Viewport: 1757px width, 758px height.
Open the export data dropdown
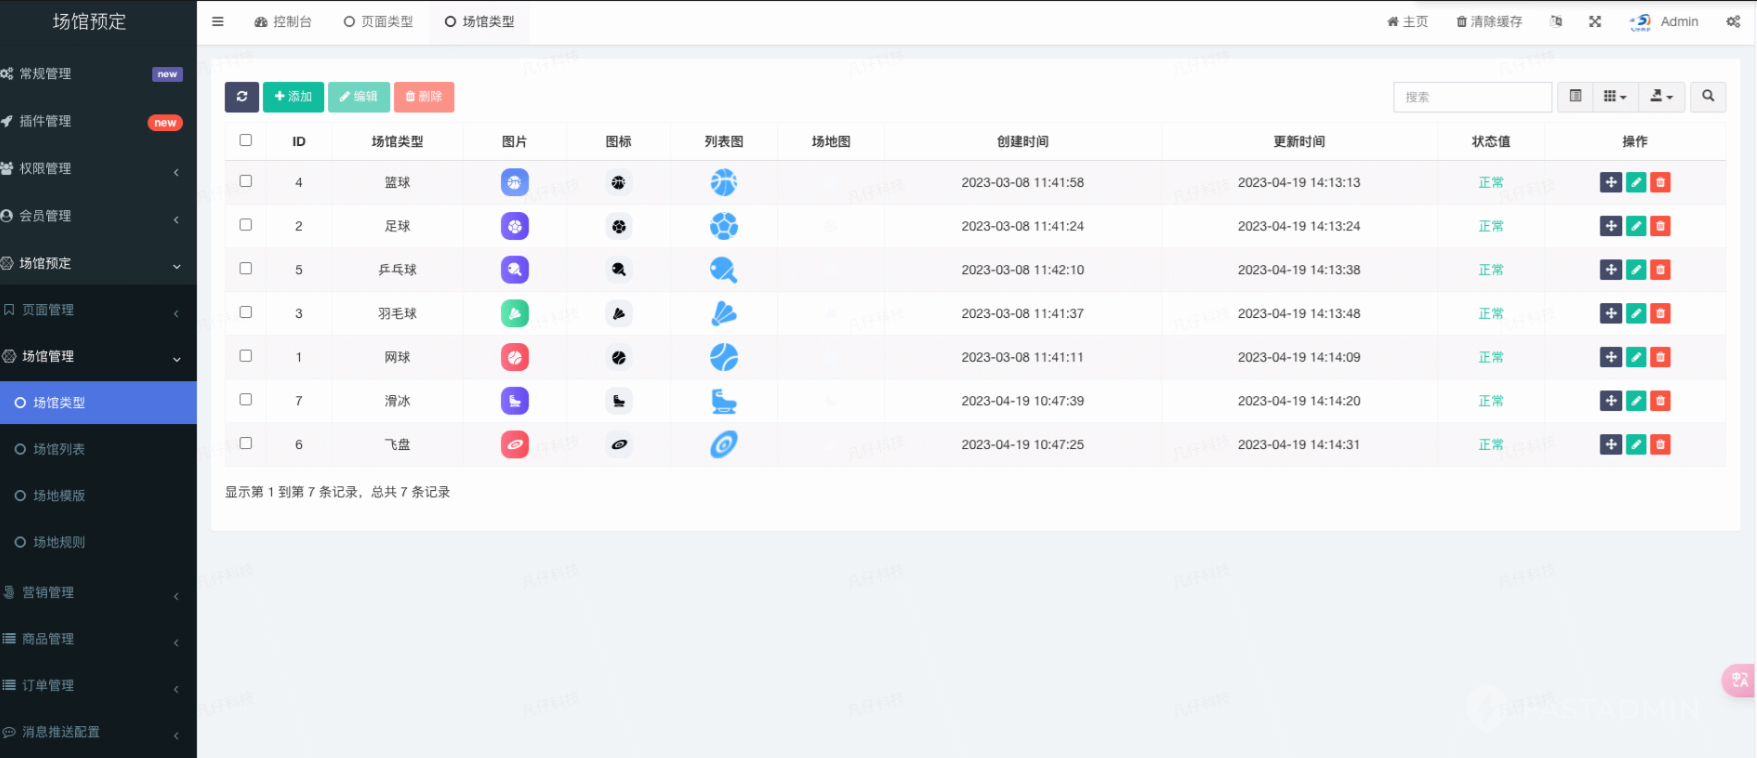[x=1661, y=97]
